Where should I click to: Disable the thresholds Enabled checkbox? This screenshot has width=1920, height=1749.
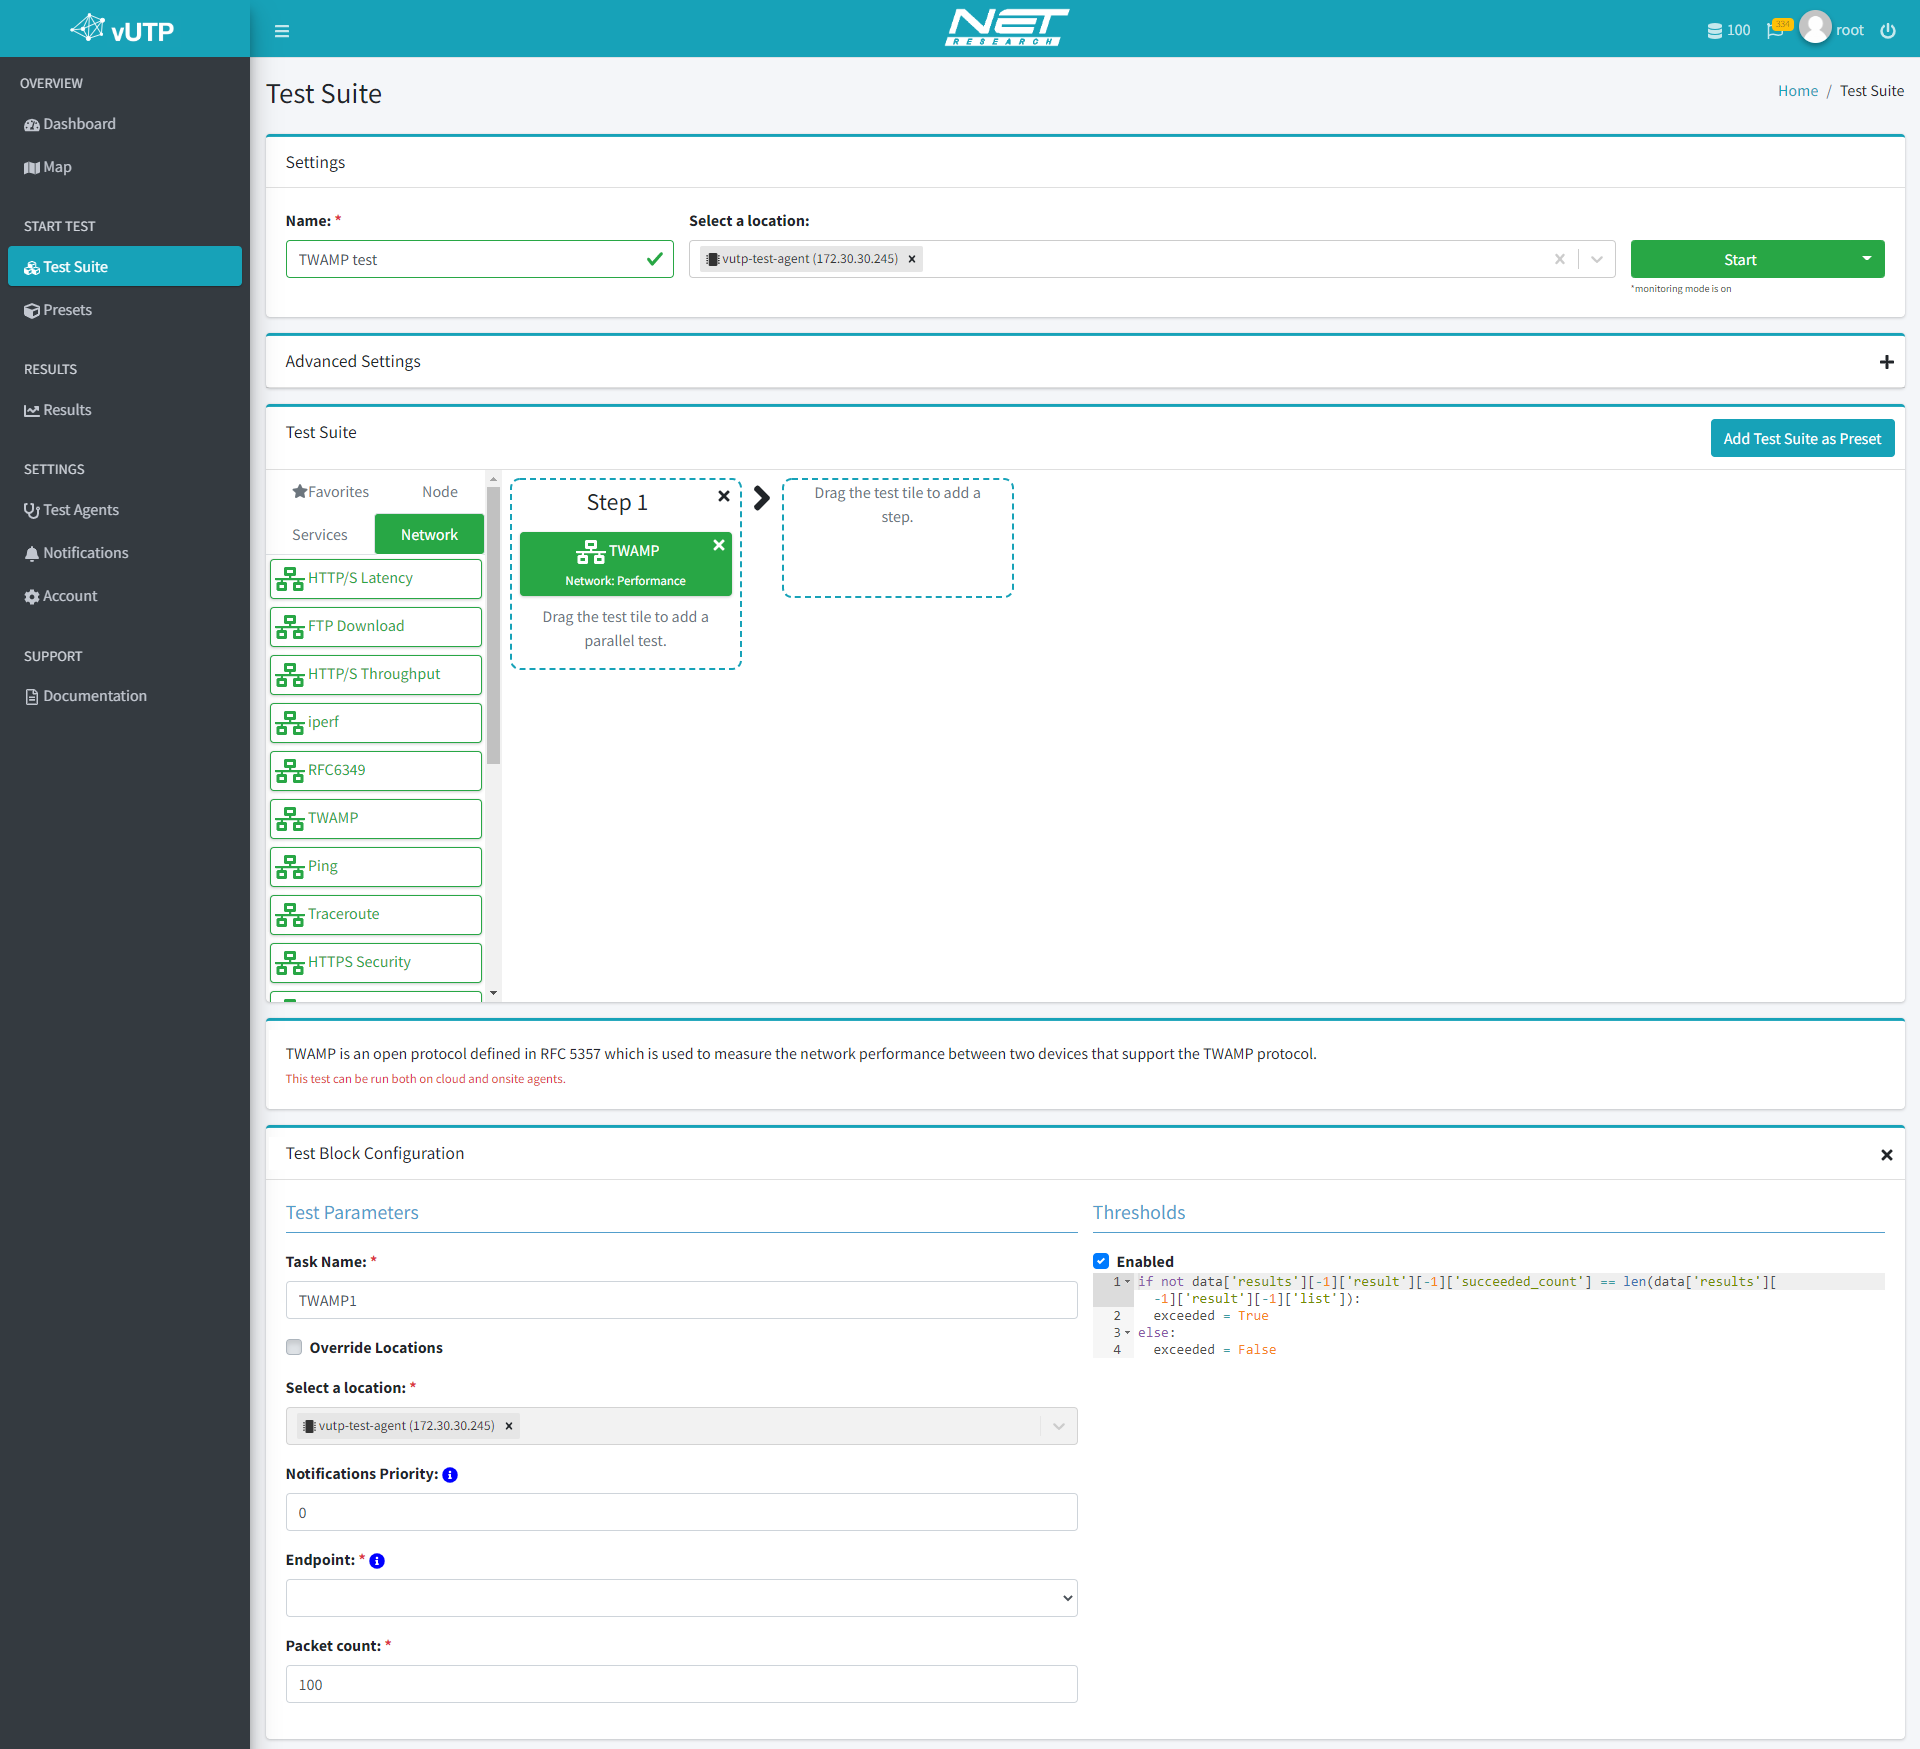pyautogui.click(x=1101, y=1261)
